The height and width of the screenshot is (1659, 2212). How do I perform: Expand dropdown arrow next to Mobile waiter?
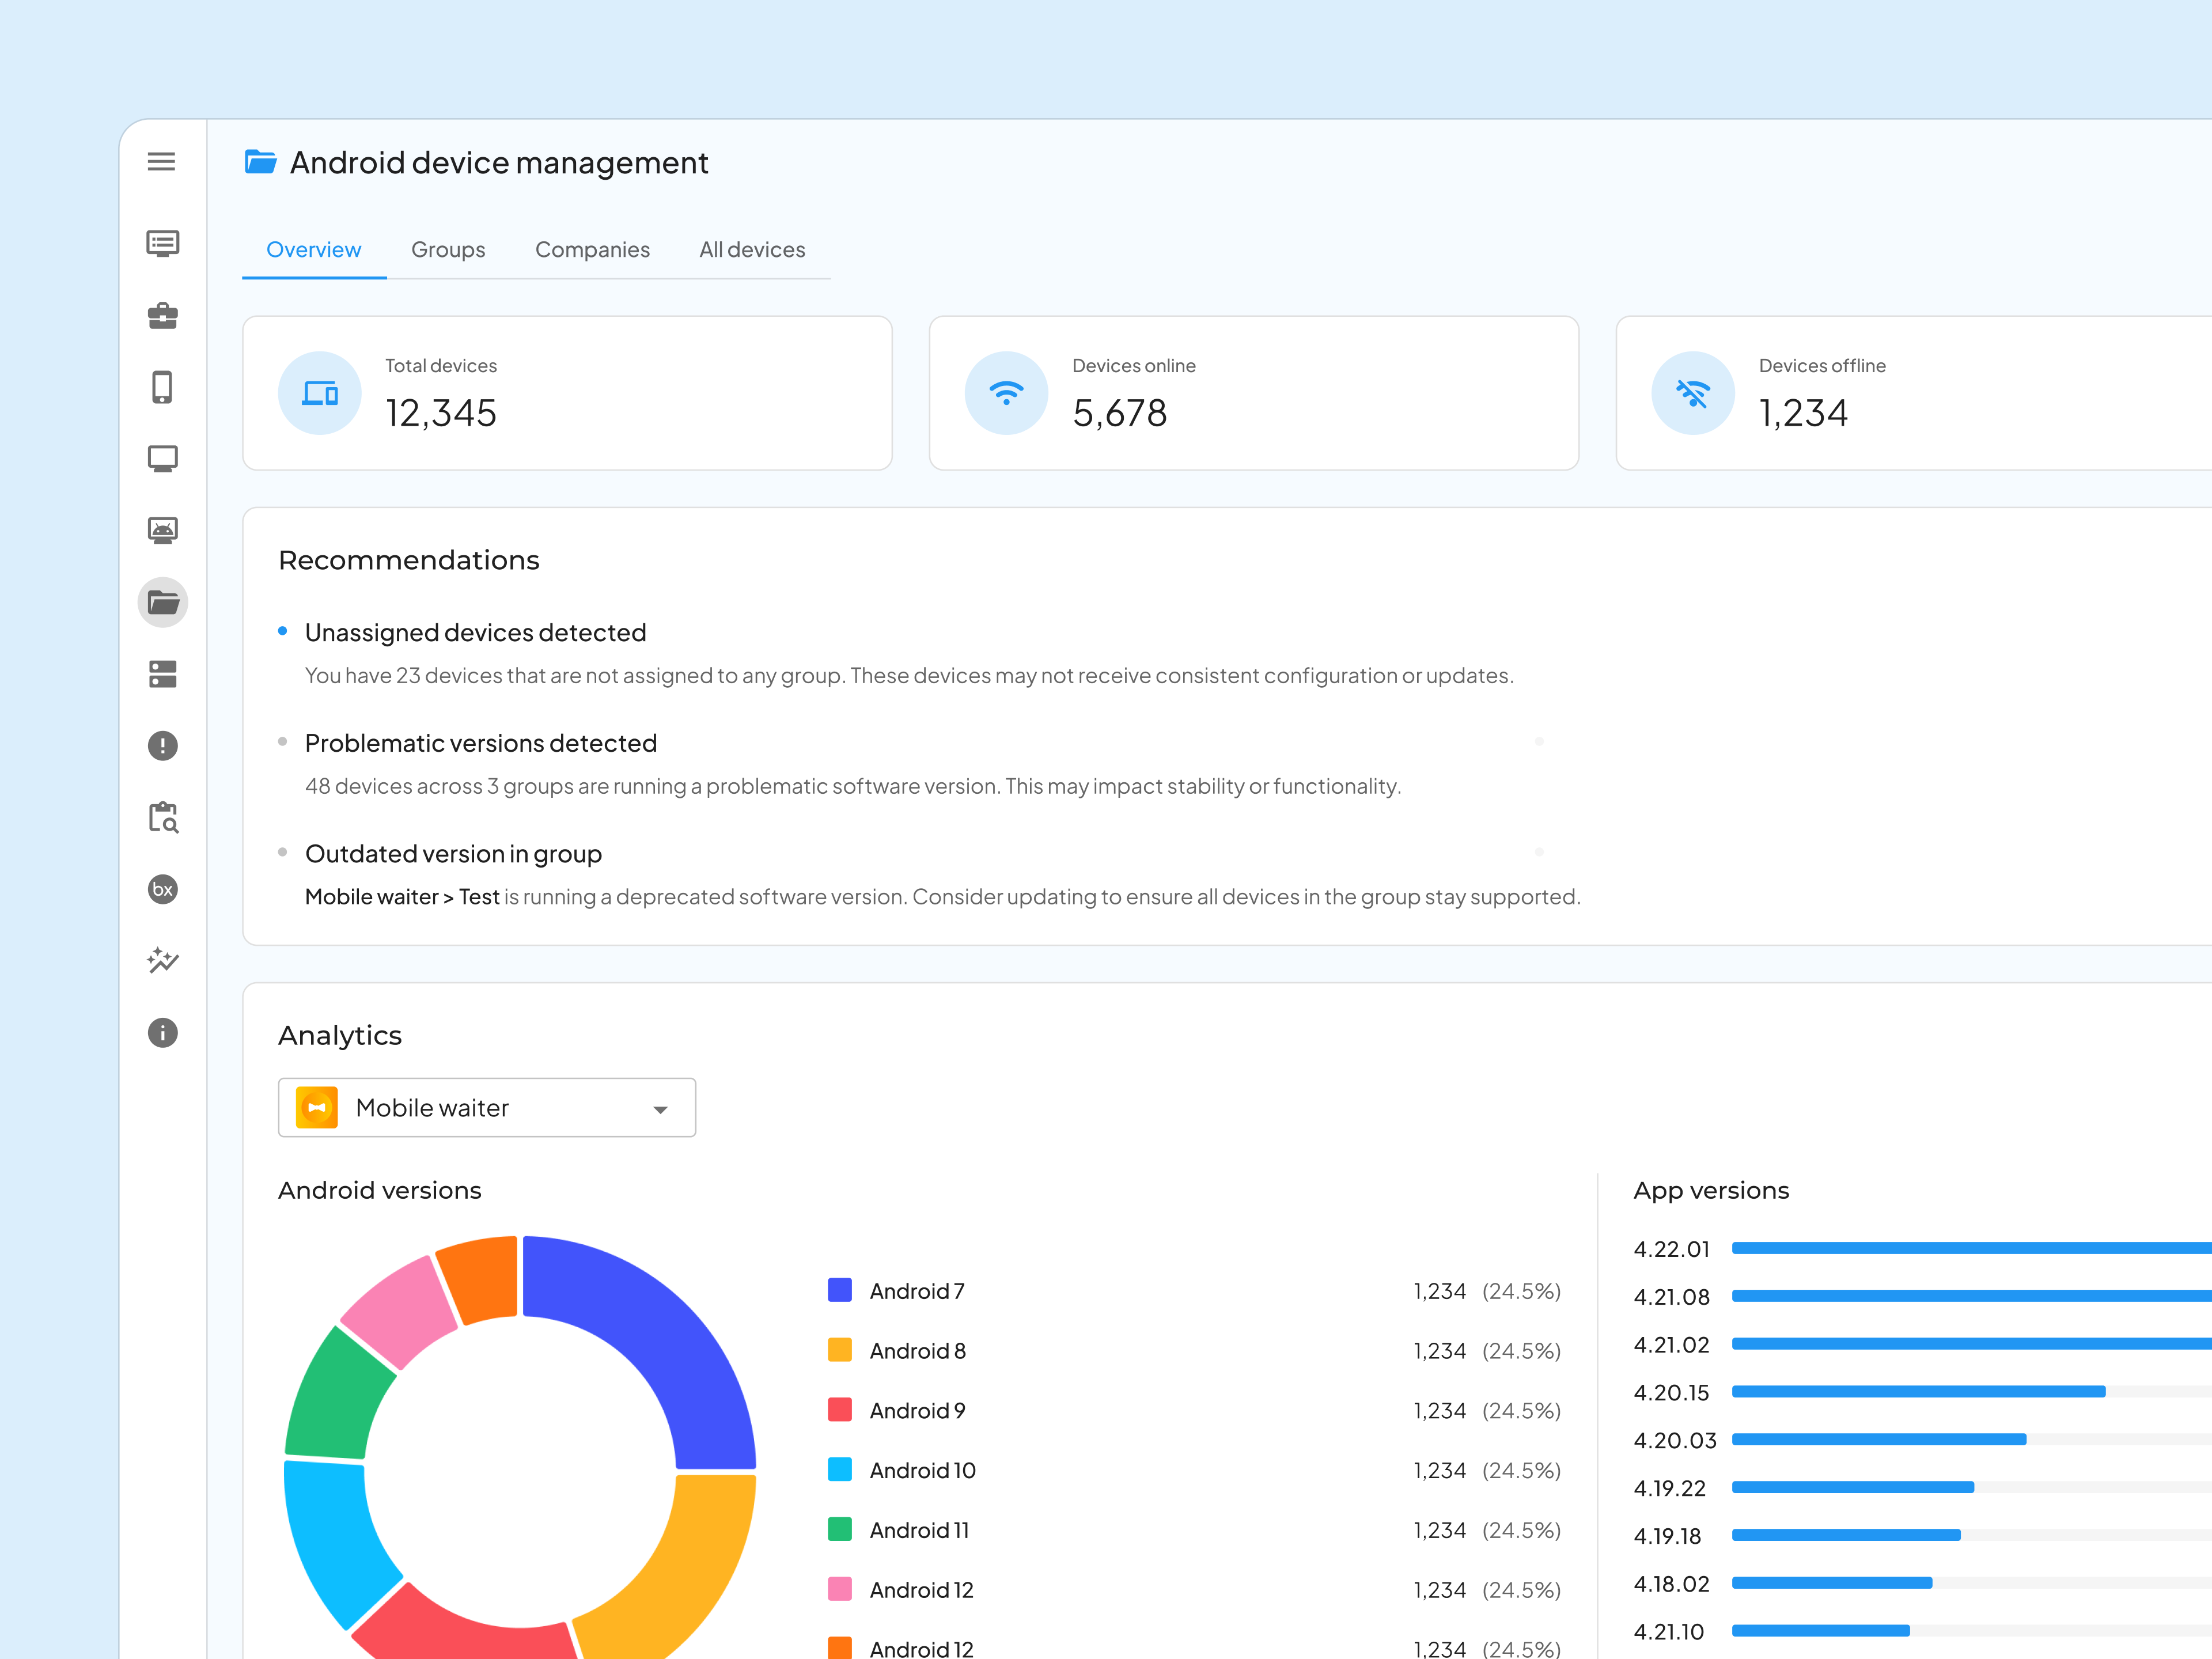pyautogui.click(x=660, y=1110)
